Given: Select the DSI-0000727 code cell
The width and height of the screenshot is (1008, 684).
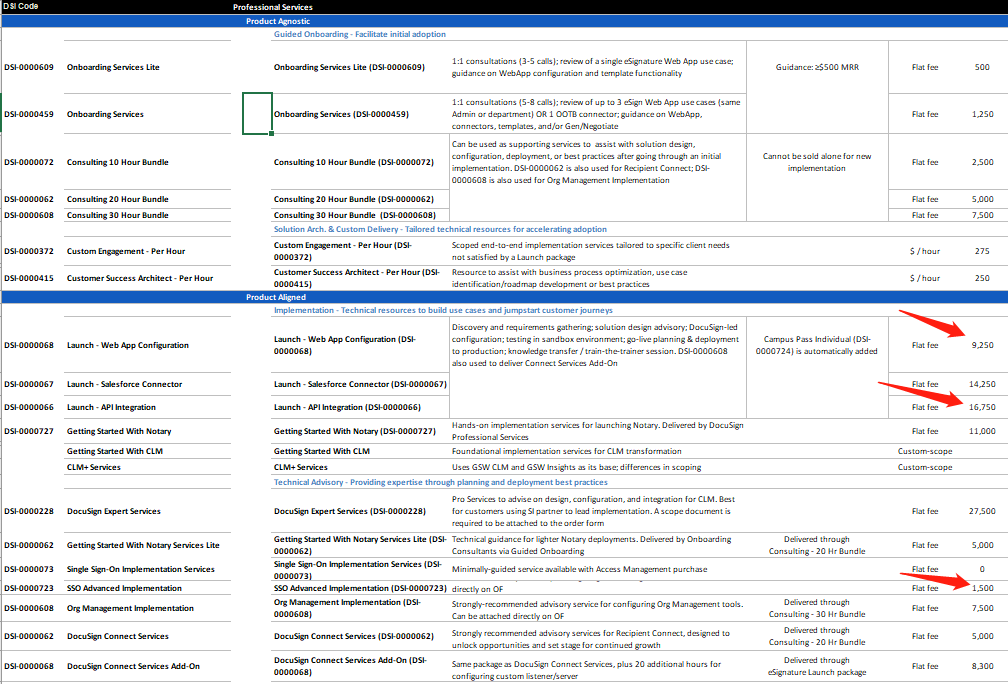Looking at the screenshot, I should coord(29,431).
